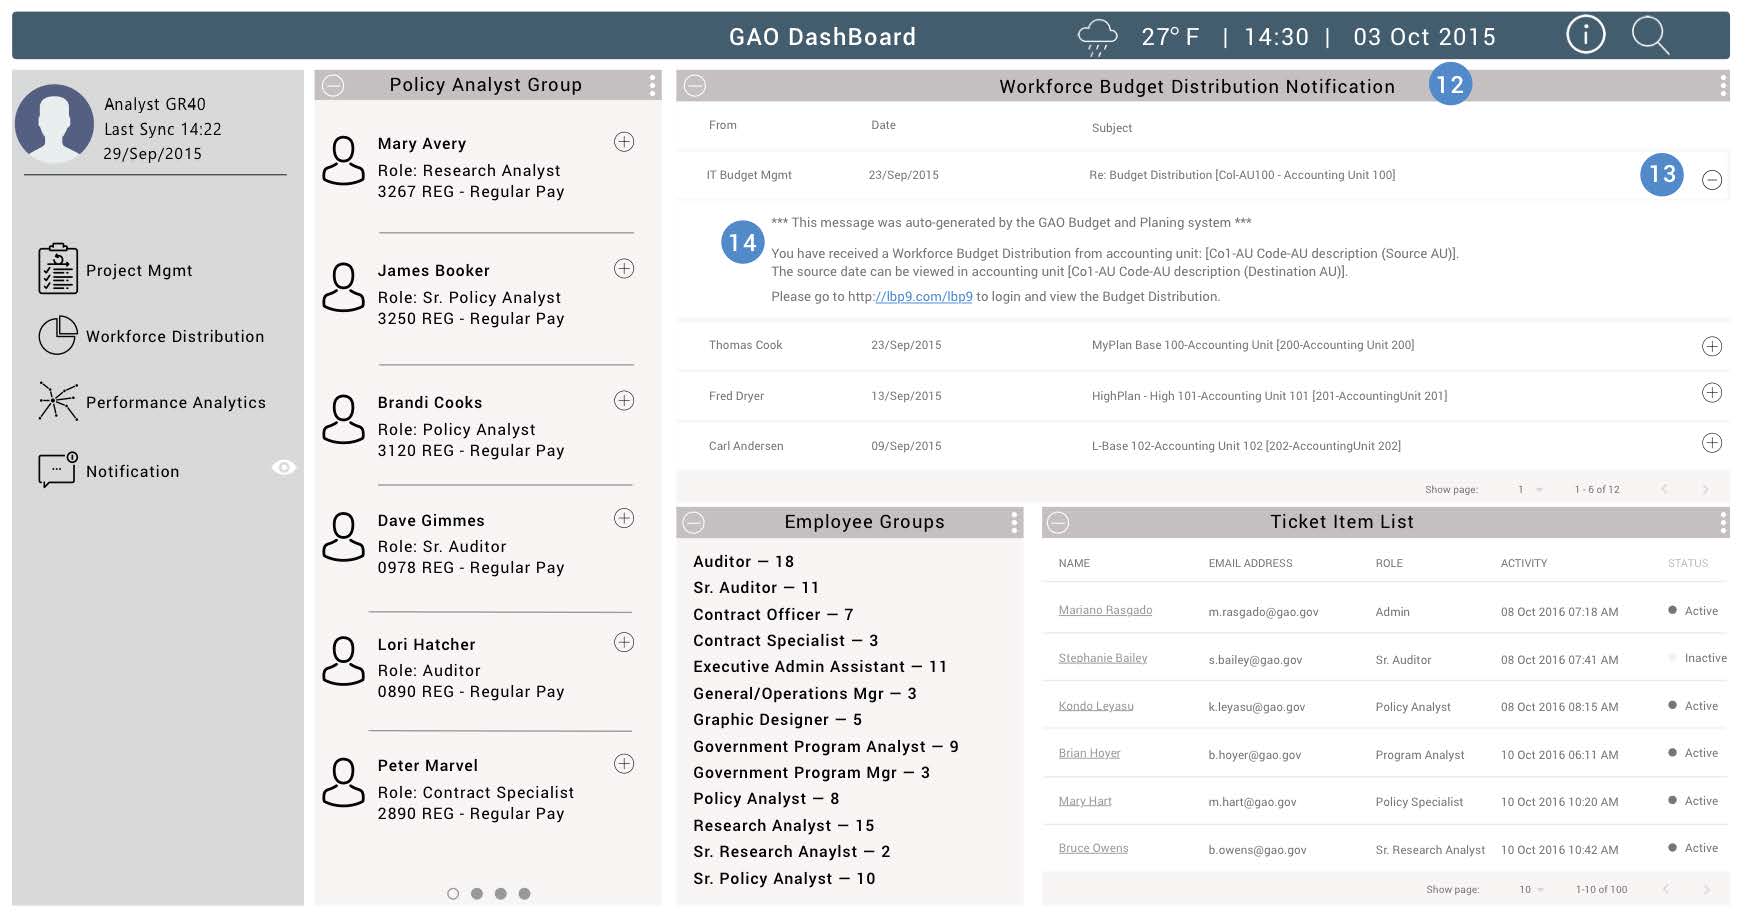Screen dimensions: 1746x918
Task: Toggle the Notification eye visibility icon
Action: coord(284,467)
